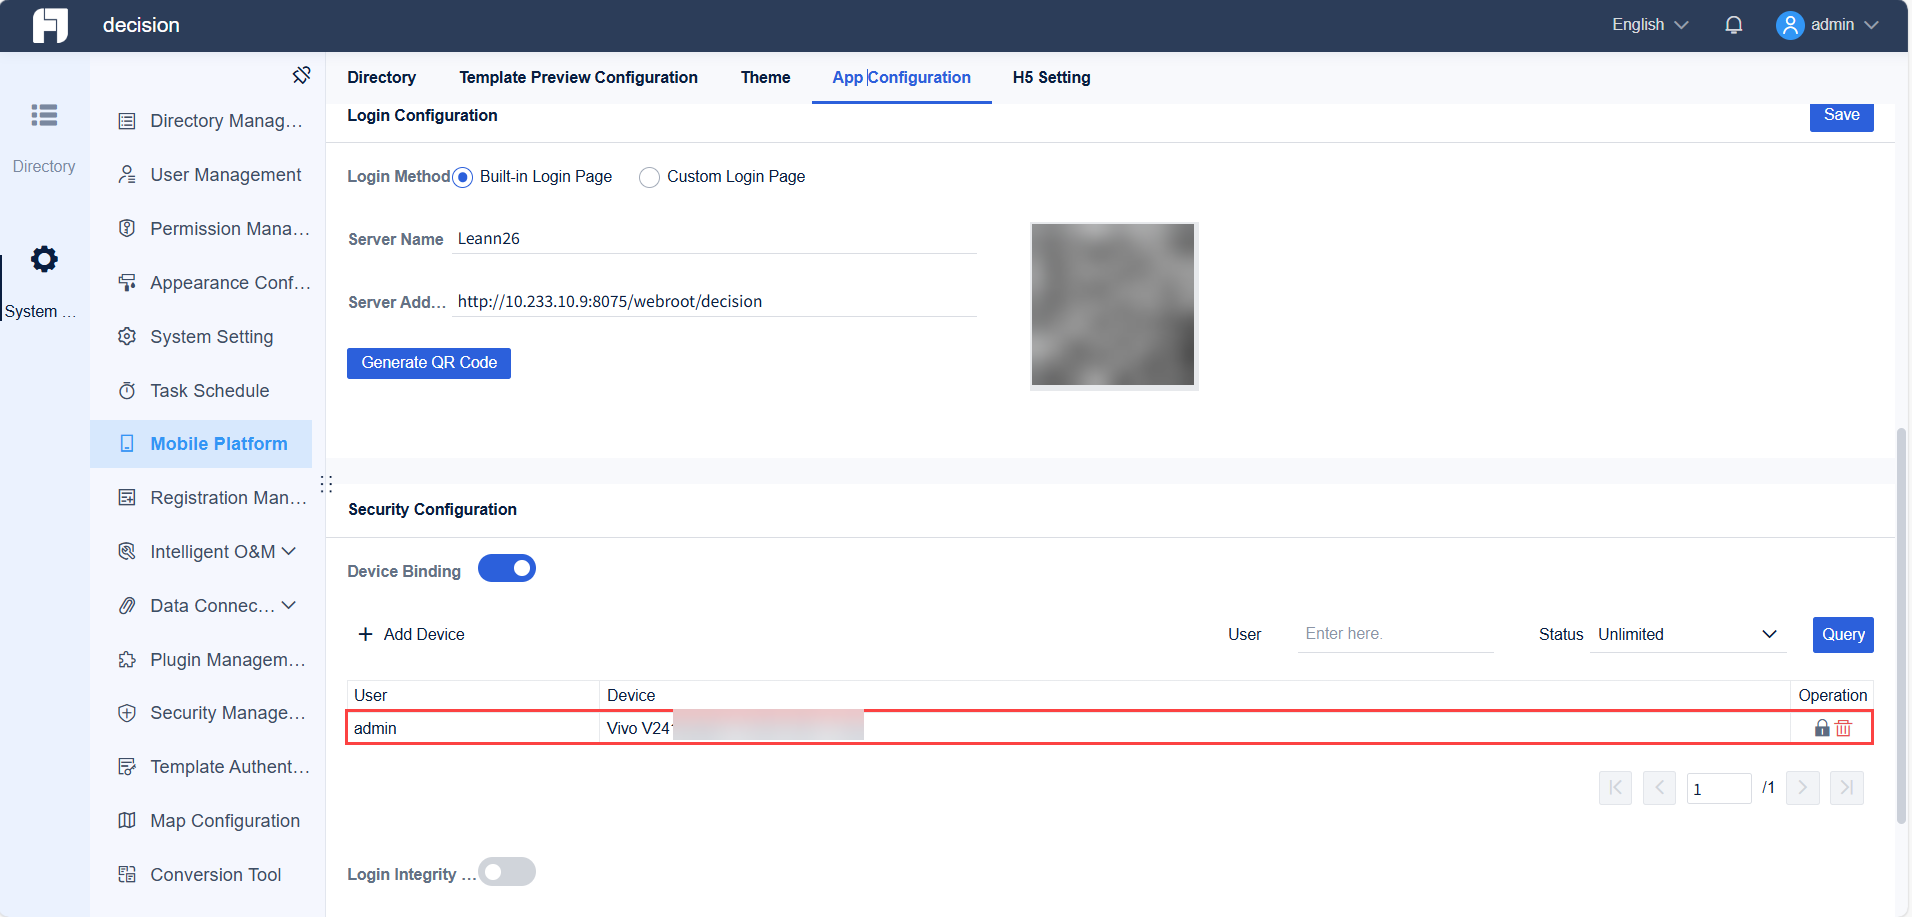Click the Permission Management shield icon
Image resolution: width=1912 pixels, height=917 pixels.
127,229
